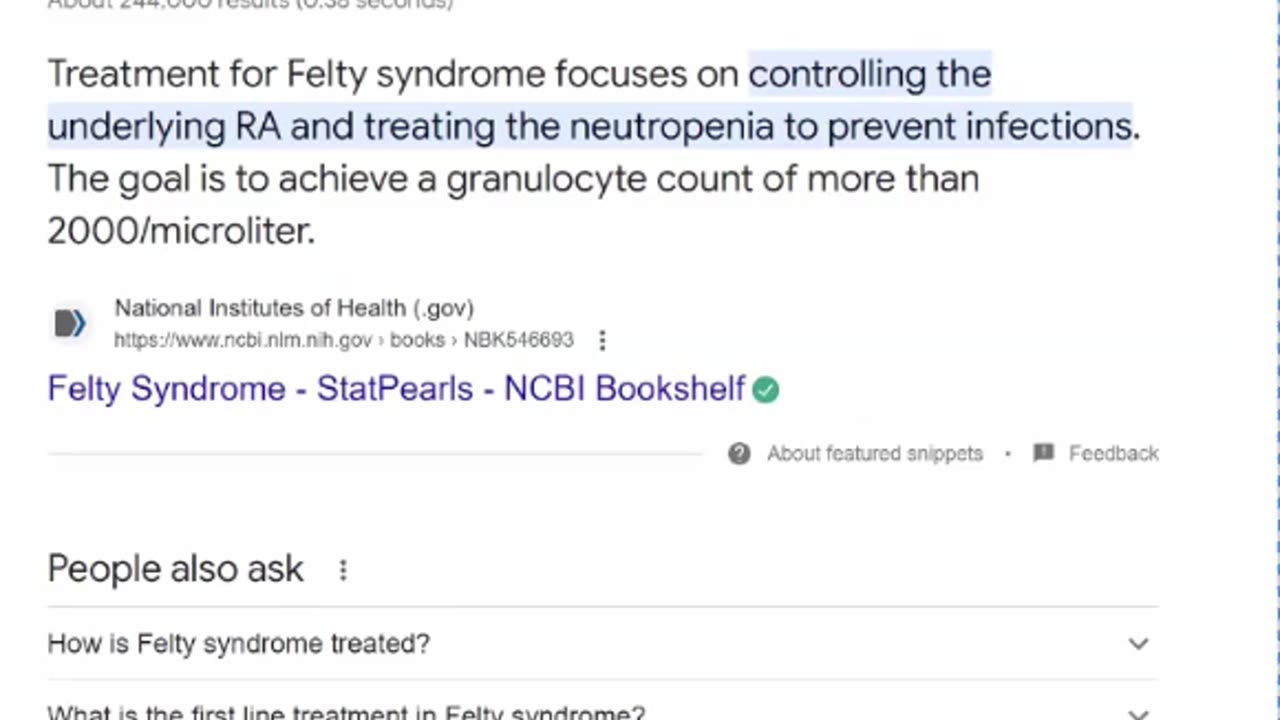This screenshot has height=720, width=1280.
Task: Open "How is Felty syndrome treated?" question
Action: 239,644
